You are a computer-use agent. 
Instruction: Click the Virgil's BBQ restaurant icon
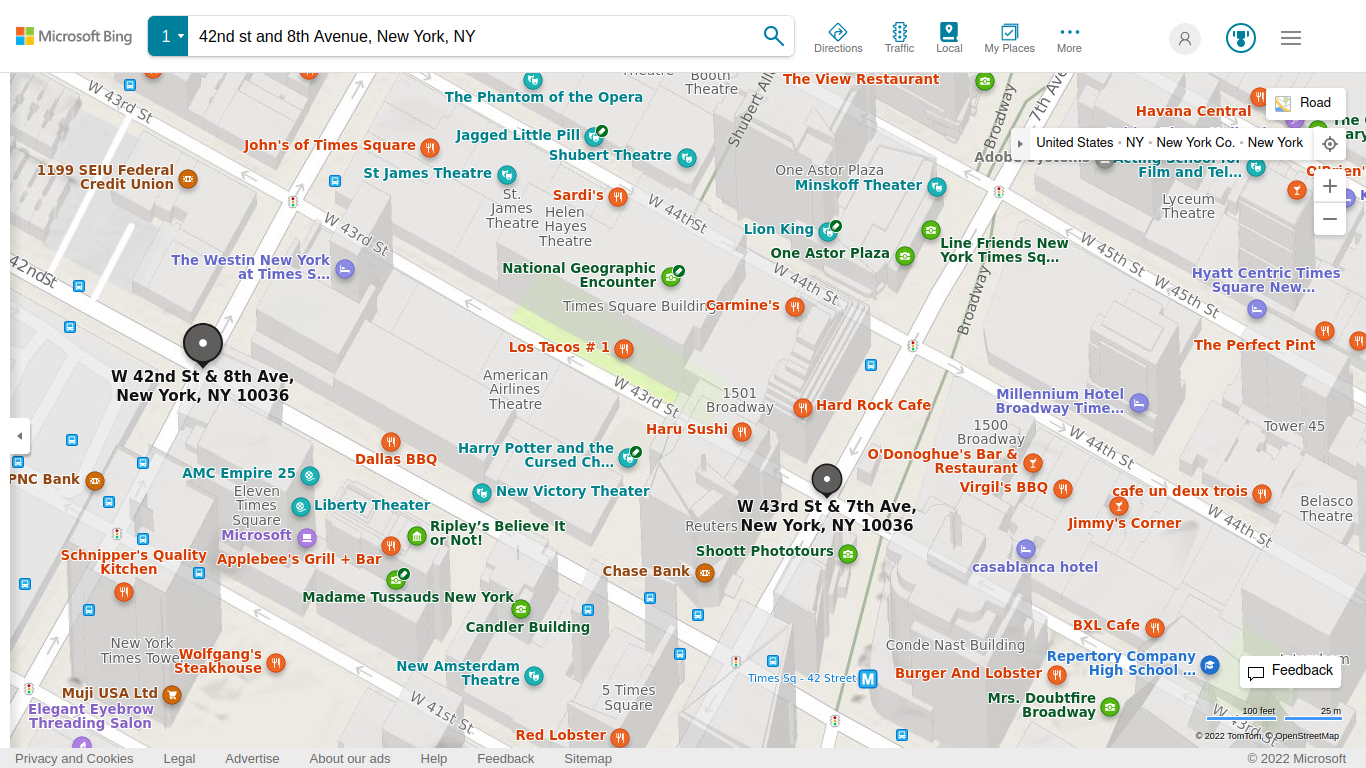(1063, 489)
